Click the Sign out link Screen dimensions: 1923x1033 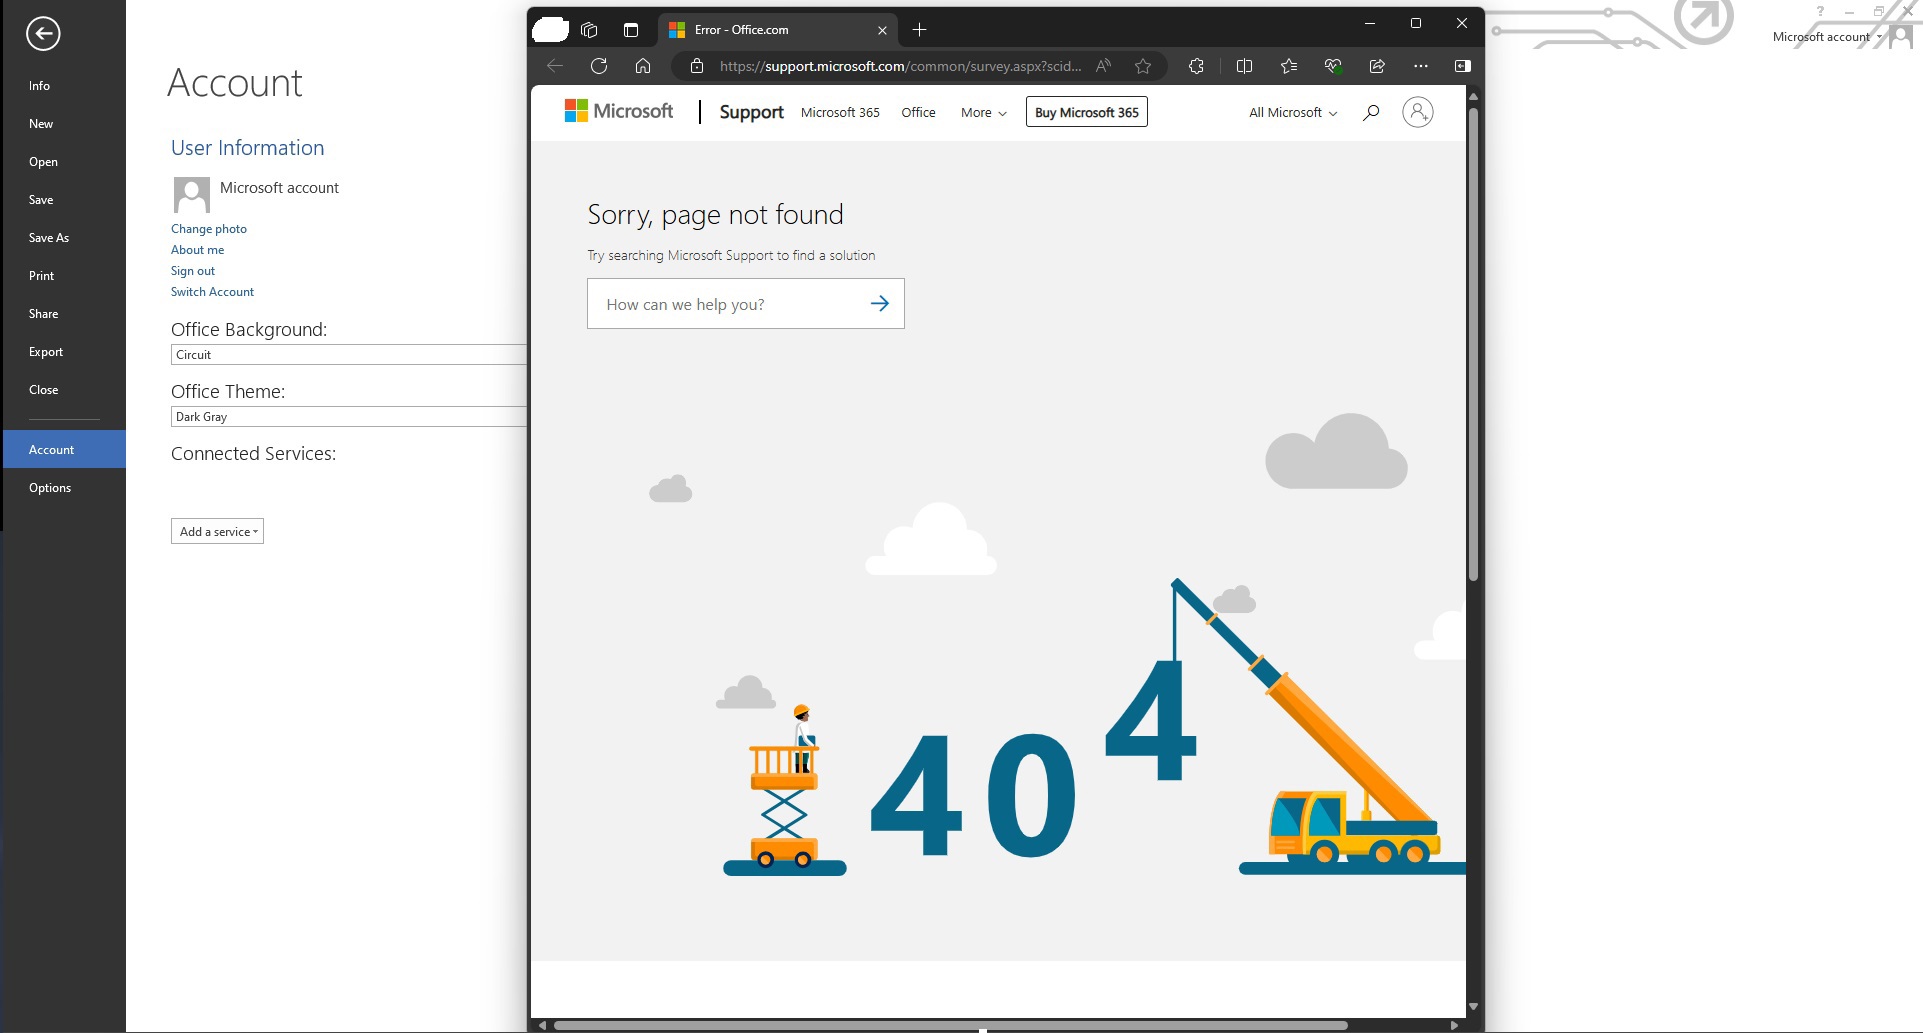(193, 271)
